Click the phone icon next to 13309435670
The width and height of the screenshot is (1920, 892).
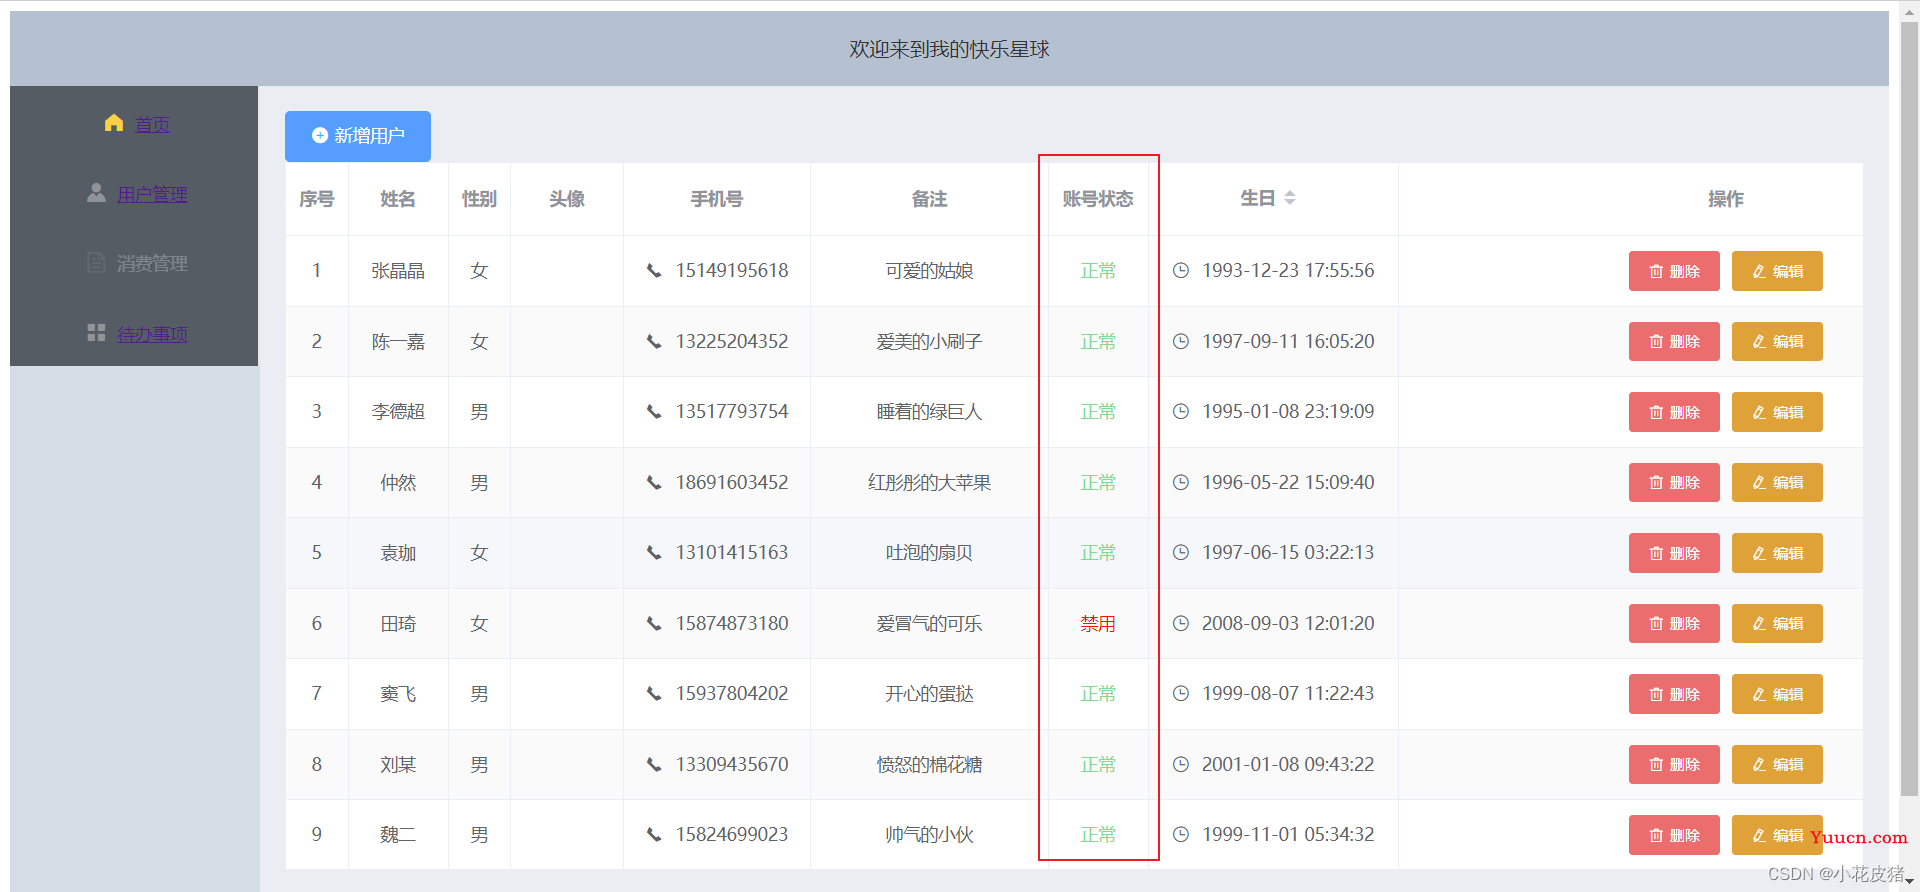pos(654,765)
